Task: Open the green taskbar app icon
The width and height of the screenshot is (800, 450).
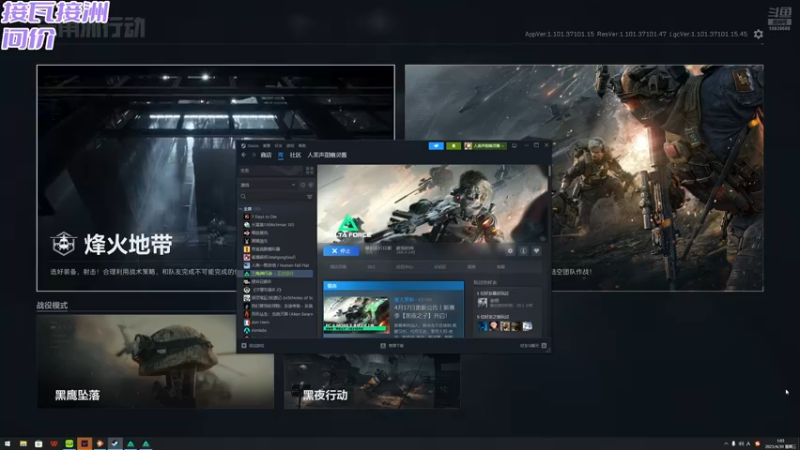Action: pyautogui.click(x=69, y=444)
